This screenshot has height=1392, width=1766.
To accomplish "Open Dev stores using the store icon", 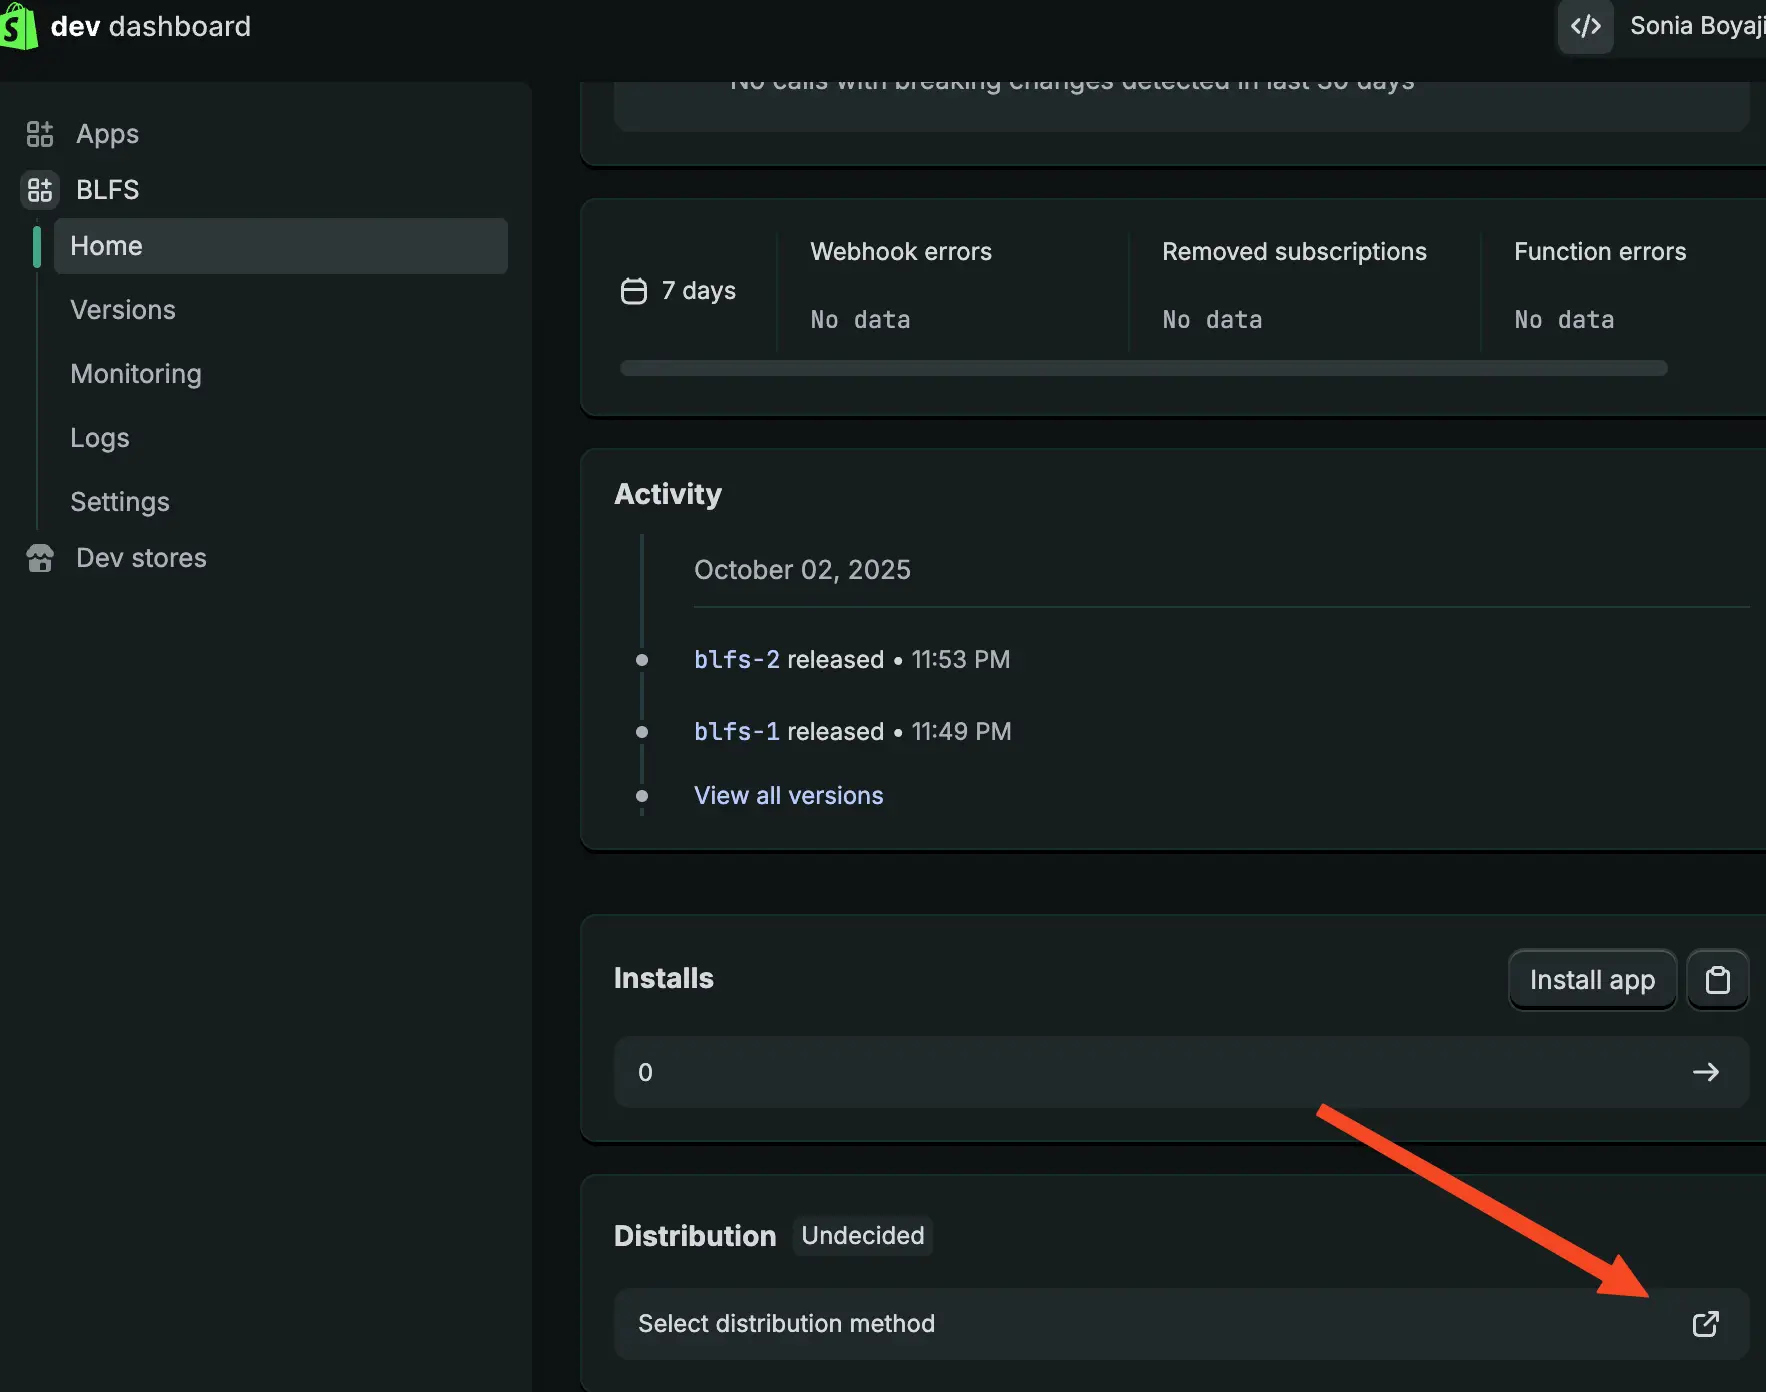I will point(40,558).
